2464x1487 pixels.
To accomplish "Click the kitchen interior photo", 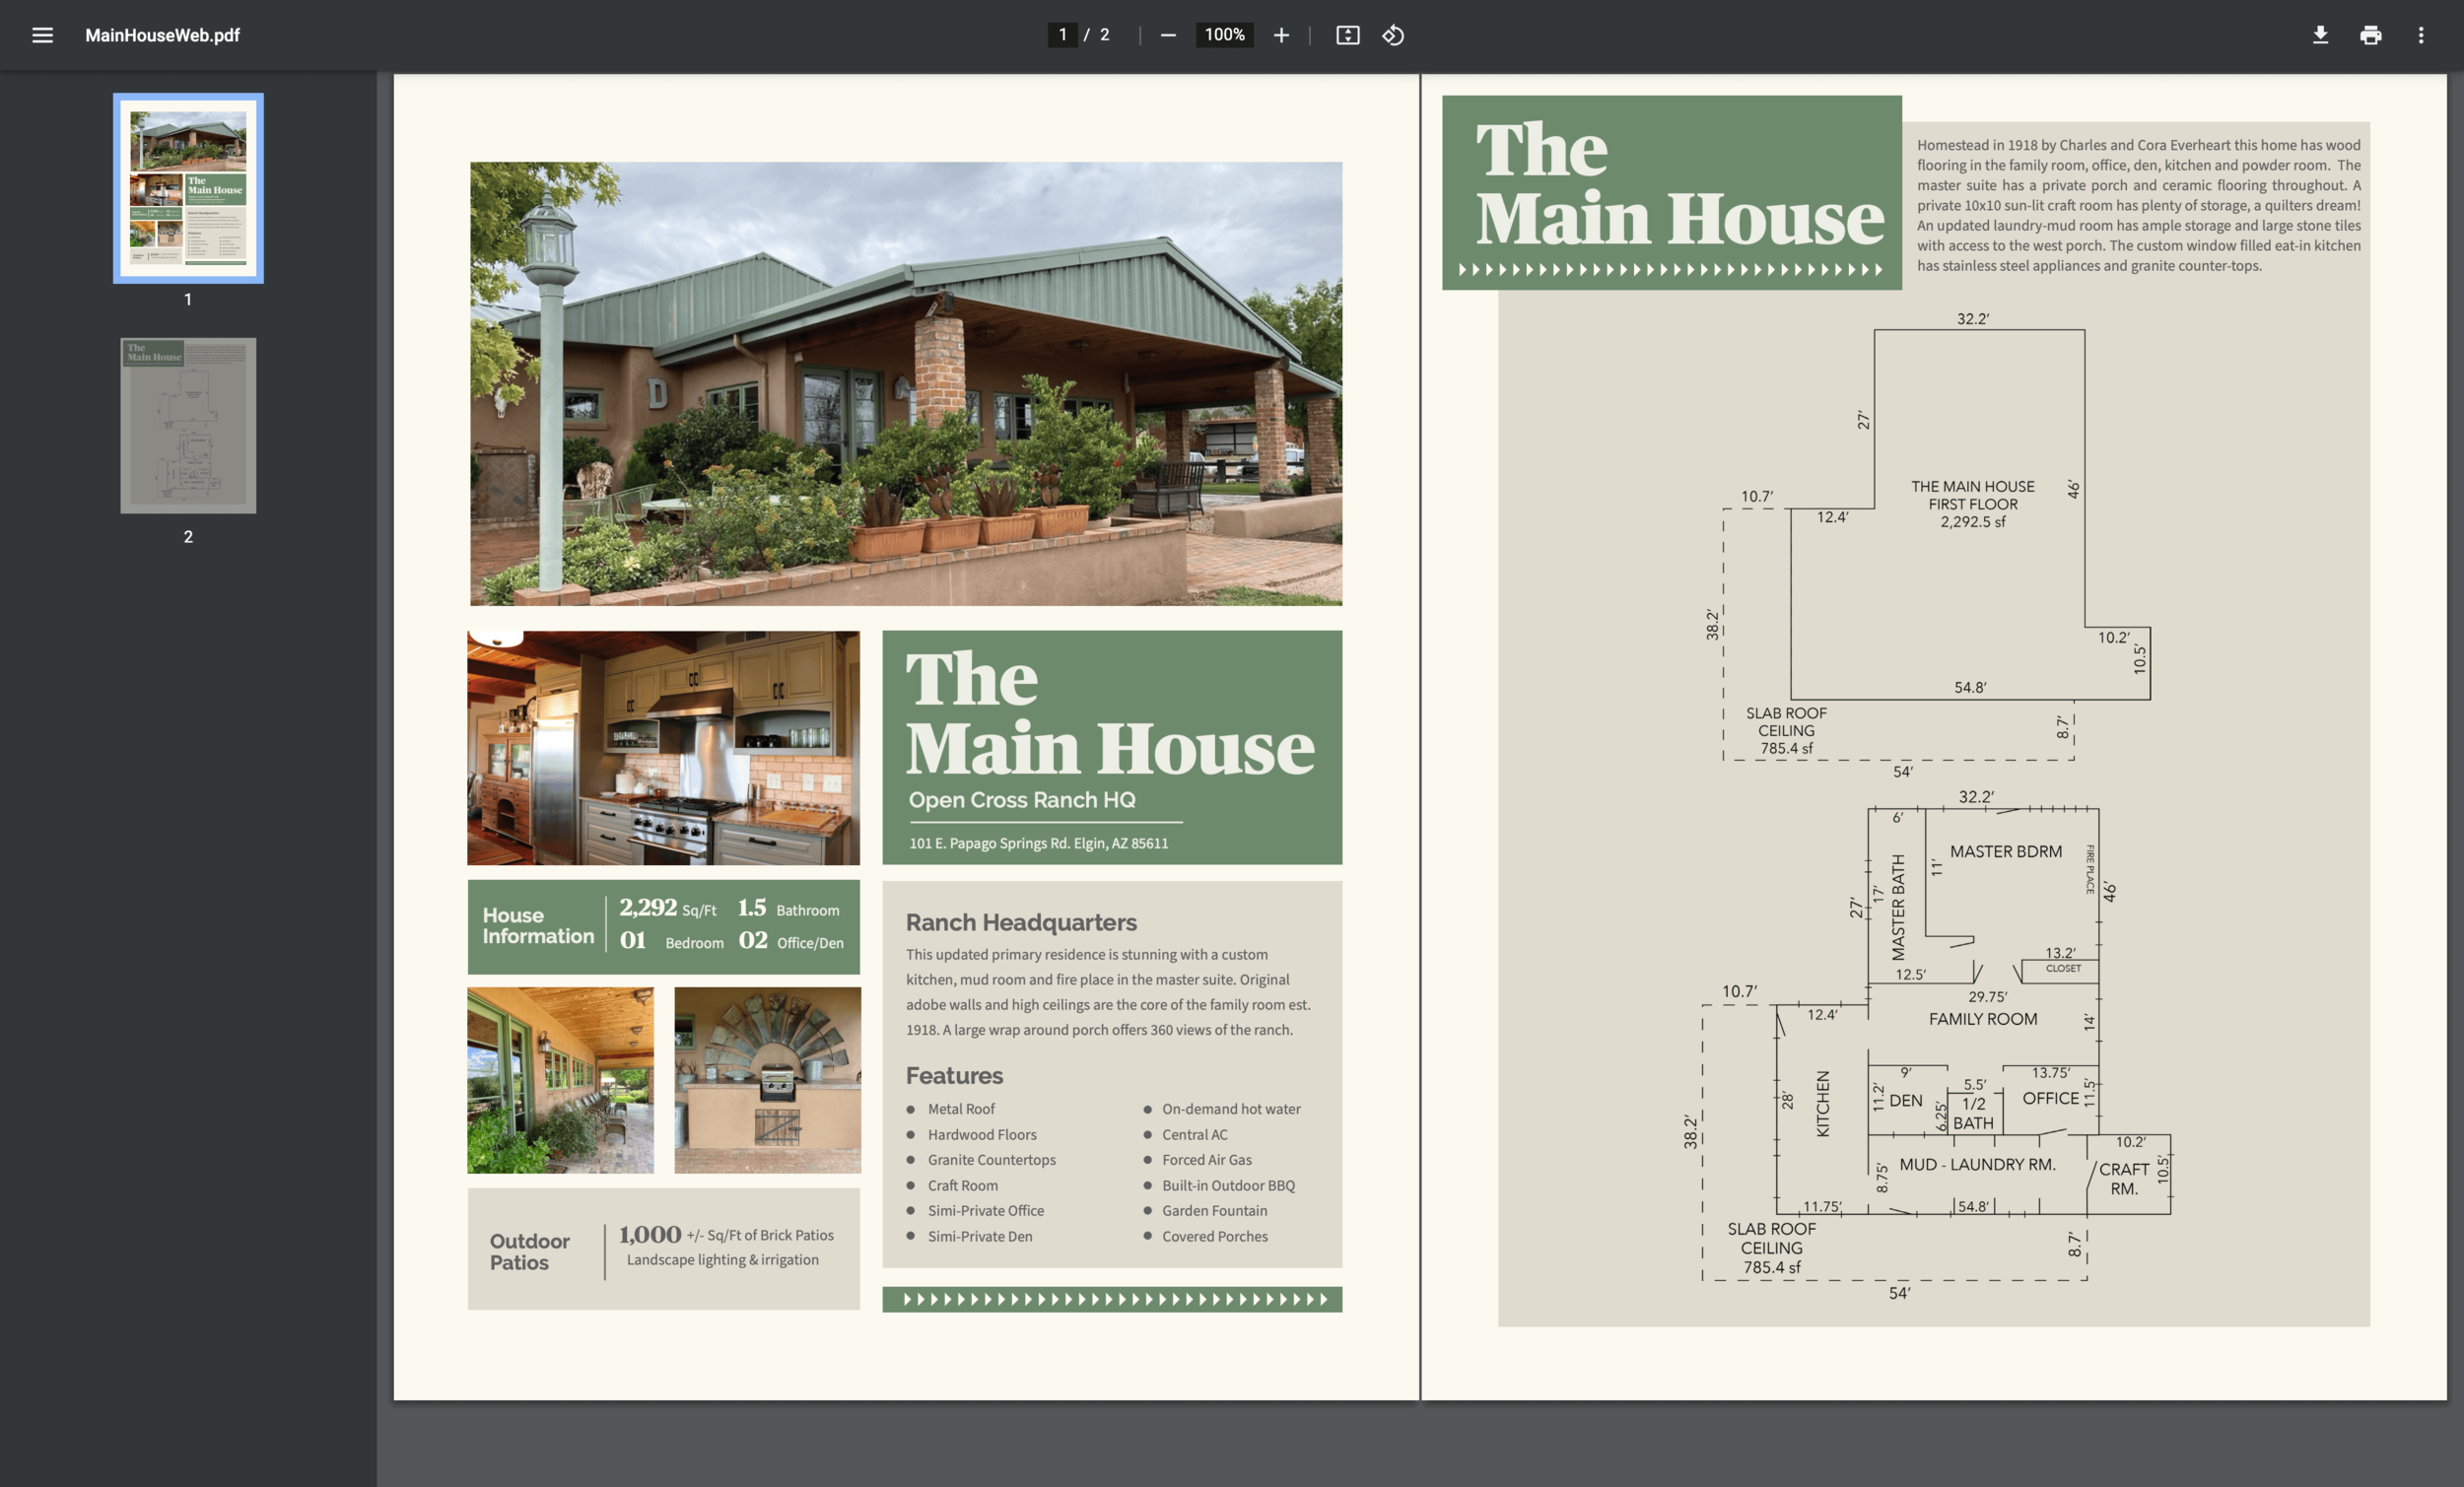I will click(663, 747).
